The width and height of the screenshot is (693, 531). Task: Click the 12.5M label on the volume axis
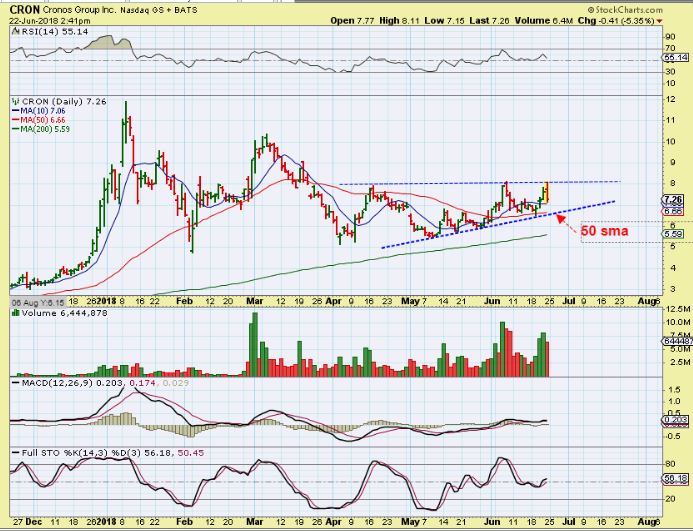click(678, 309)
